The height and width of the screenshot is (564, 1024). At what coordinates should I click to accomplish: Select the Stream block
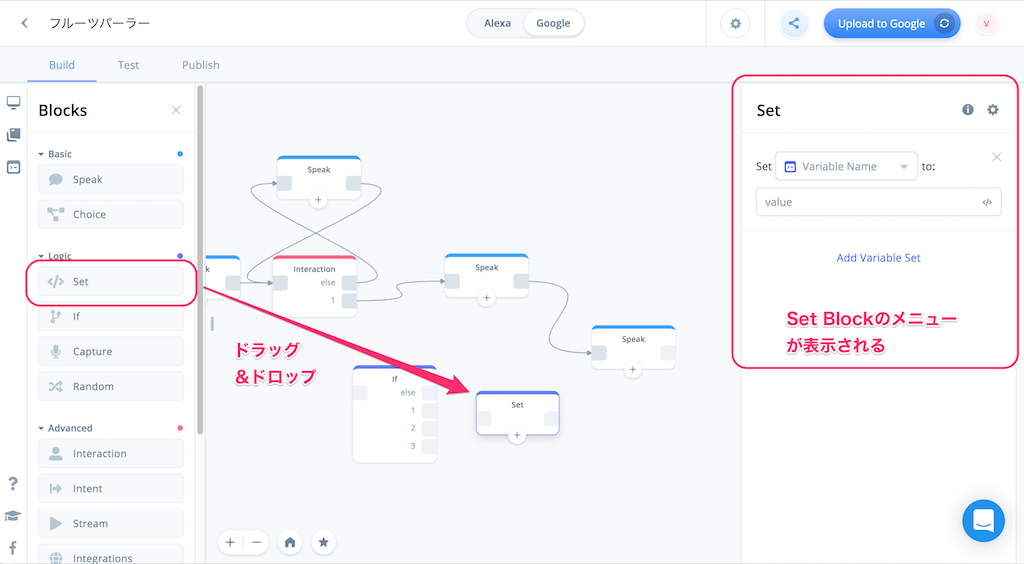pyautogui.click(x=110, y=524)
